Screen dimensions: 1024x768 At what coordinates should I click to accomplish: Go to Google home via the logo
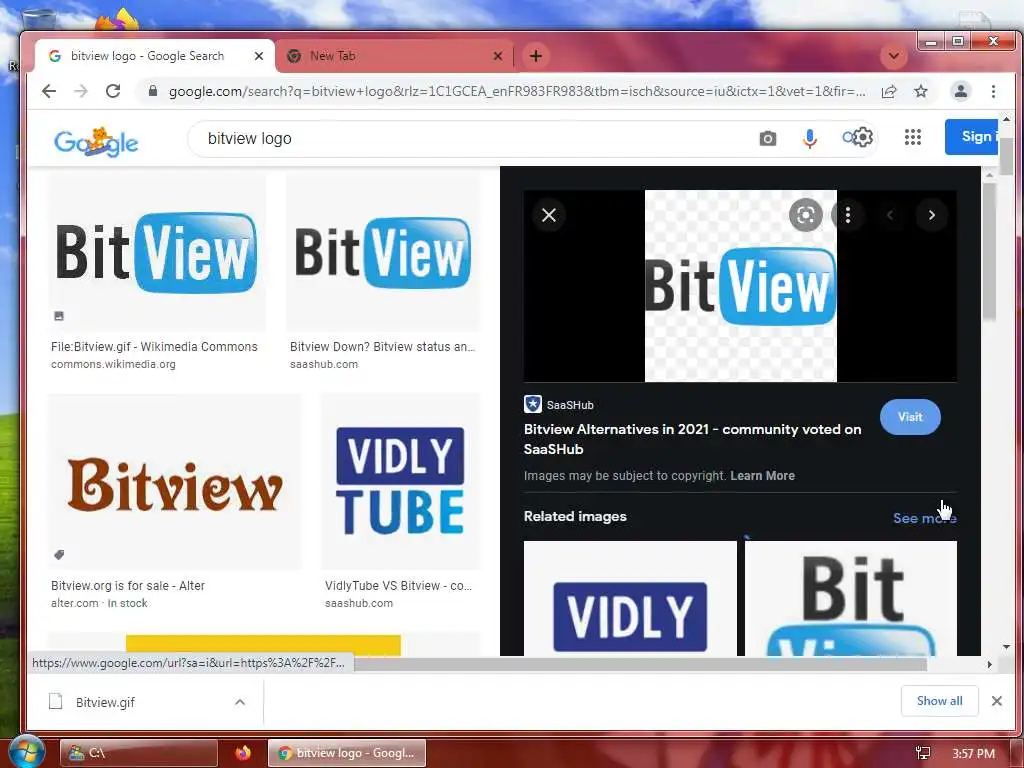96,142
